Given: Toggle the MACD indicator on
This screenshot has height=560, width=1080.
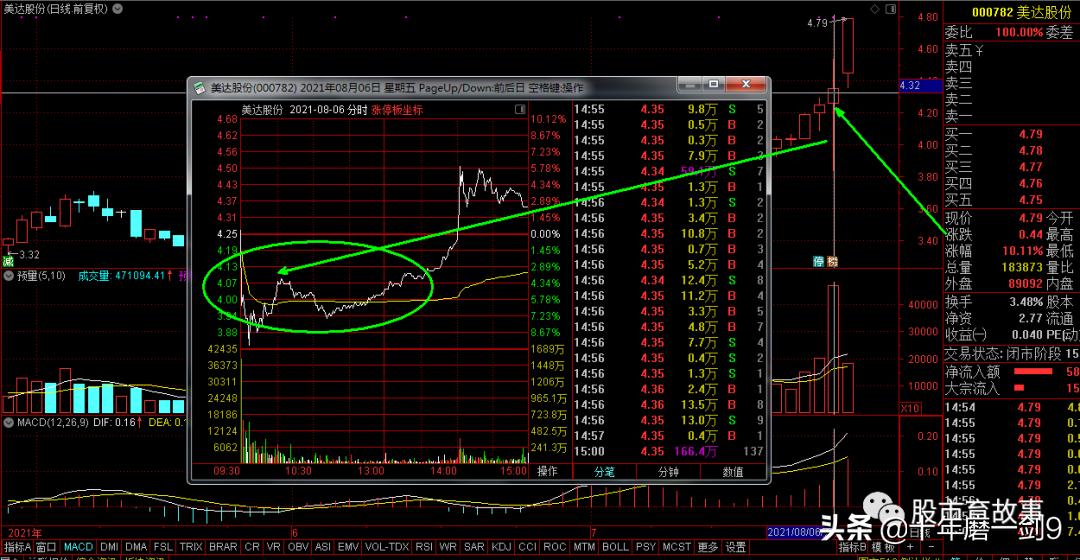Looking at the screenshot, I should pos(78,547).
